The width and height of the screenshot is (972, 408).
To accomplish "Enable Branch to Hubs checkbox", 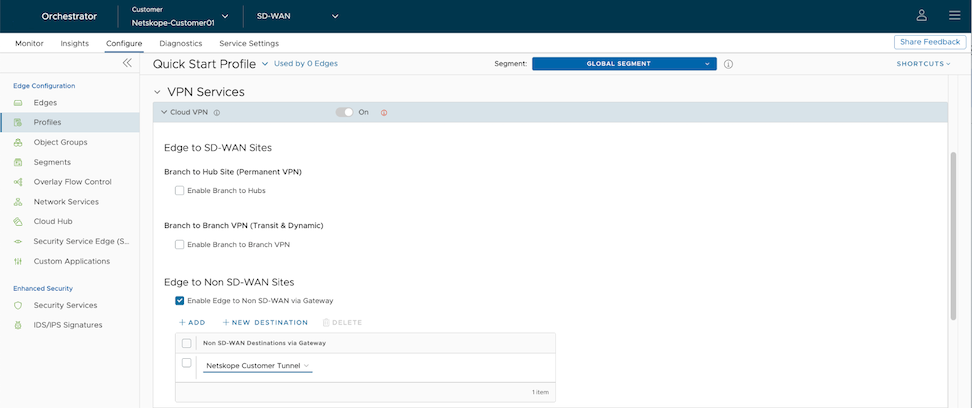I will [180, 190].
